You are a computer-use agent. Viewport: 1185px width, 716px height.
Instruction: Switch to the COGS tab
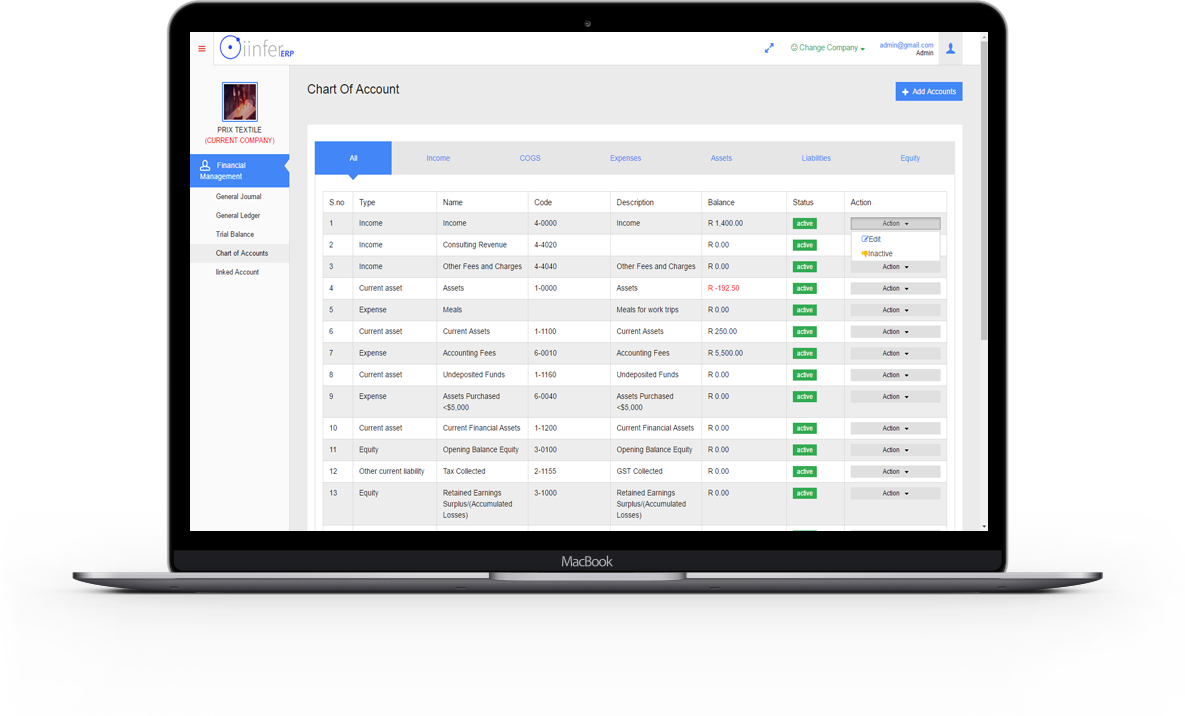(530, 158)
